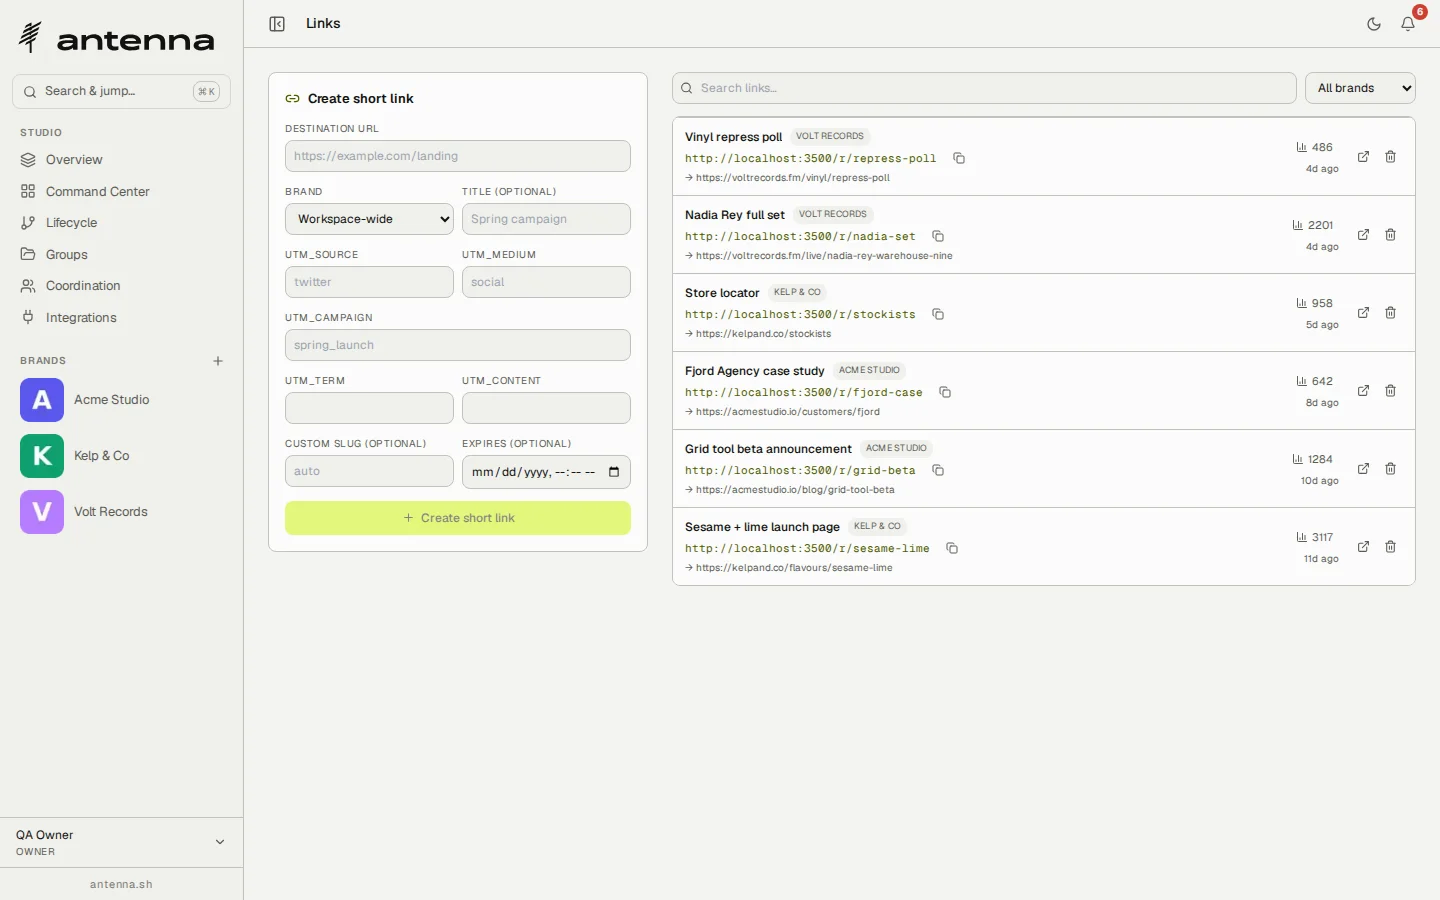Focus the Destination URL field
Viewport: 1440px width, 900px height.
[x=458, y=156]
